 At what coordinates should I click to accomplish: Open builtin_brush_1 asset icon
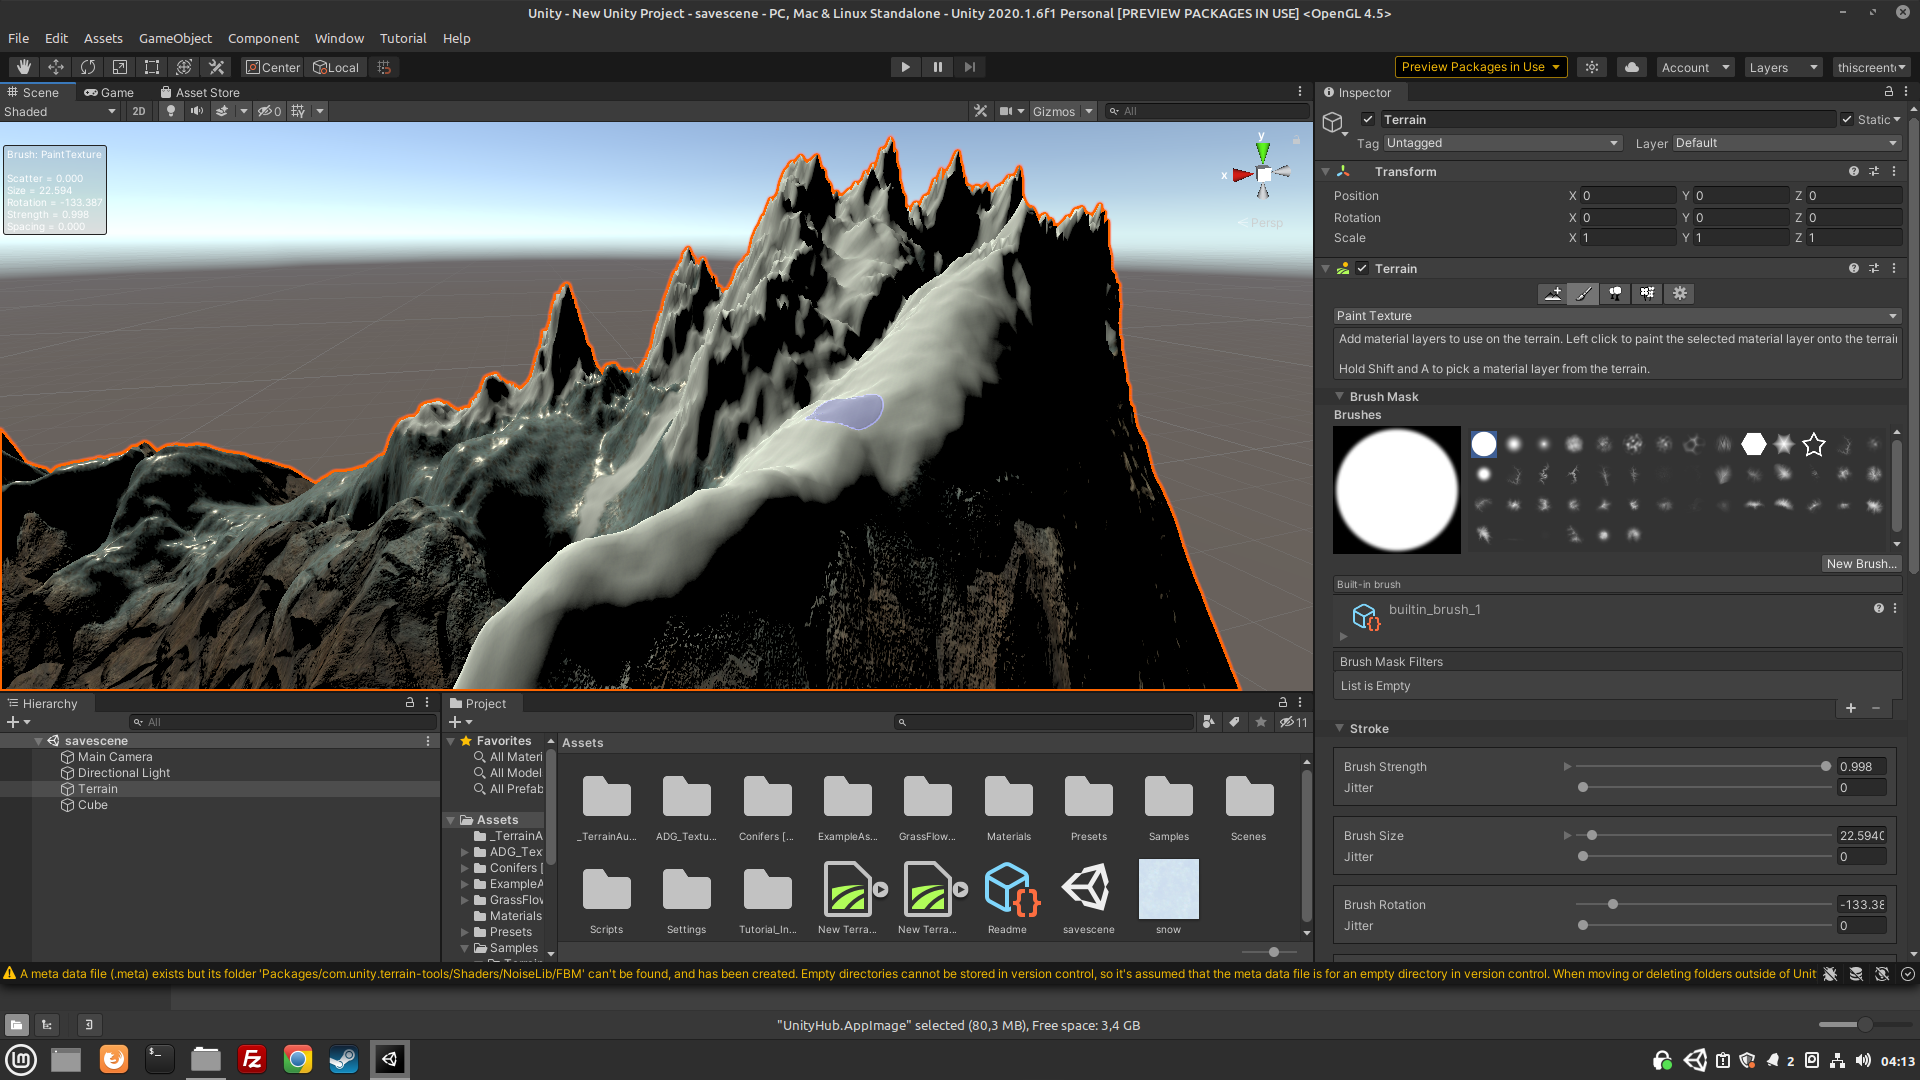1365,616
